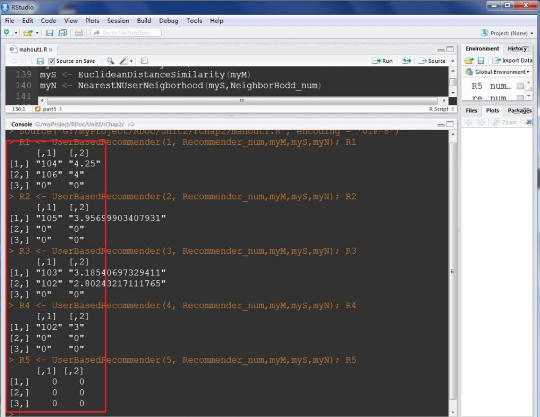
Task: Click the Go to file/function search field
Action: coord(126,33)
